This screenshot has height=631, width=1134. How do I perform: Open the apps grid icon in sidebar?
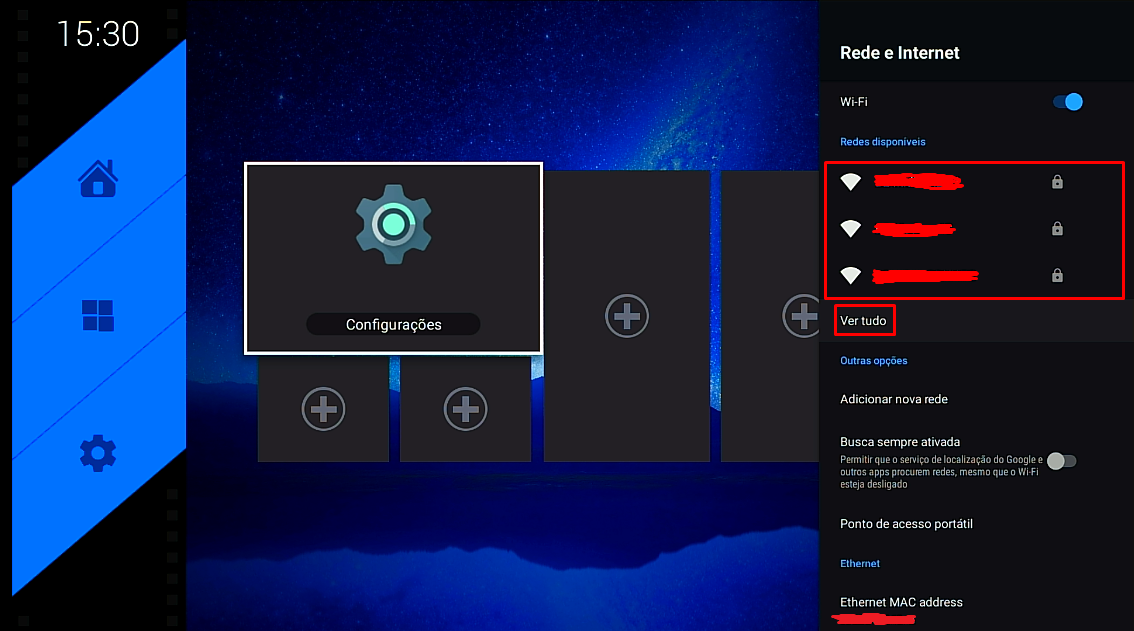98,316
